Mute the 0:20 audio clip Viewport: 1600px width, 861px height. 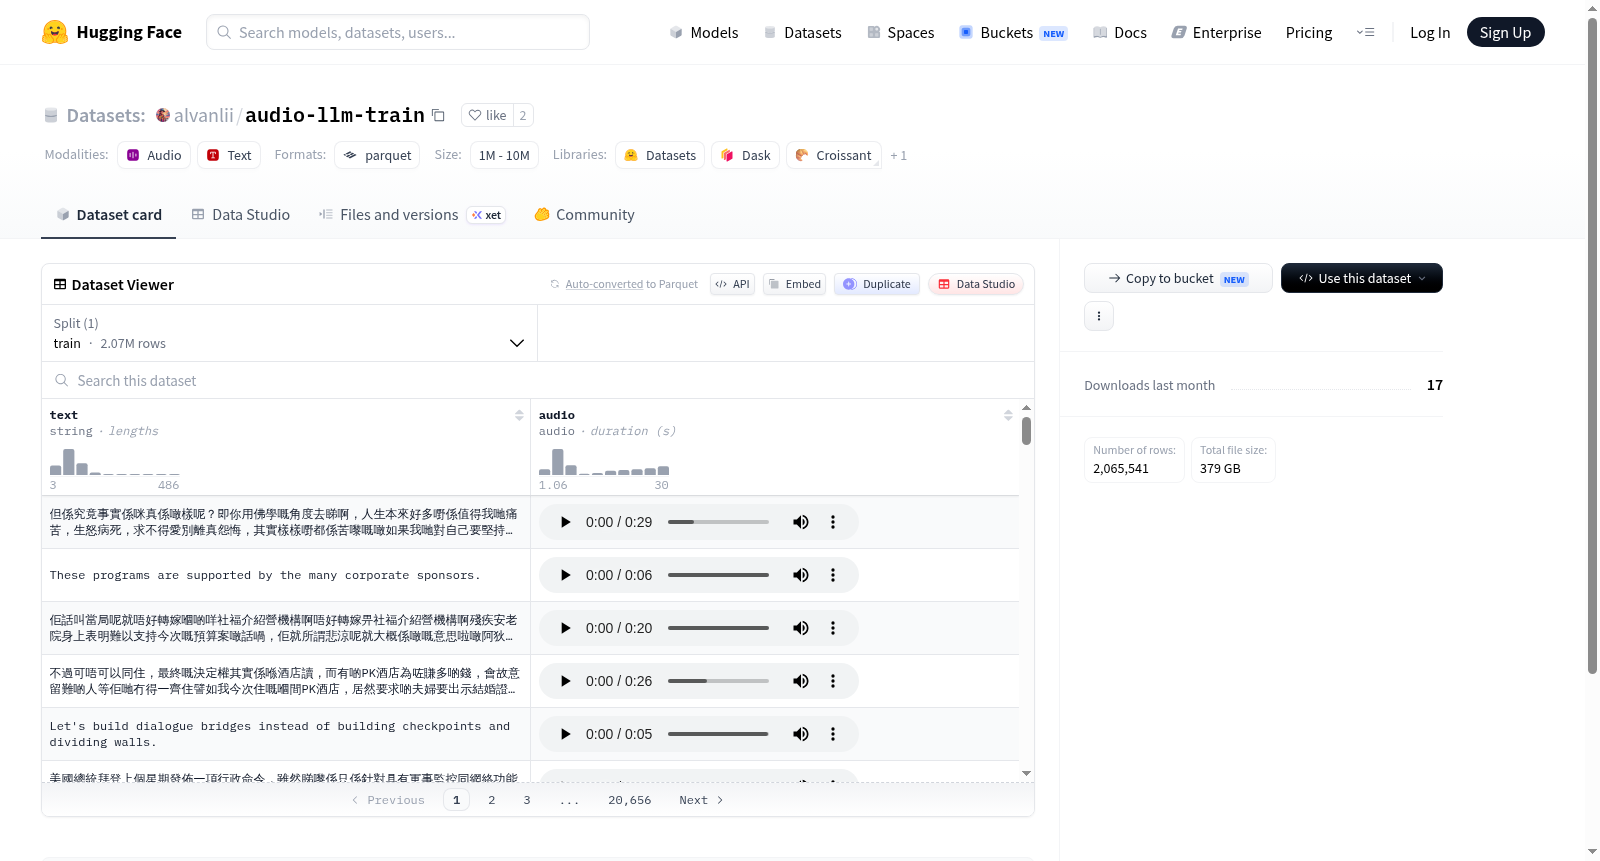801,628
